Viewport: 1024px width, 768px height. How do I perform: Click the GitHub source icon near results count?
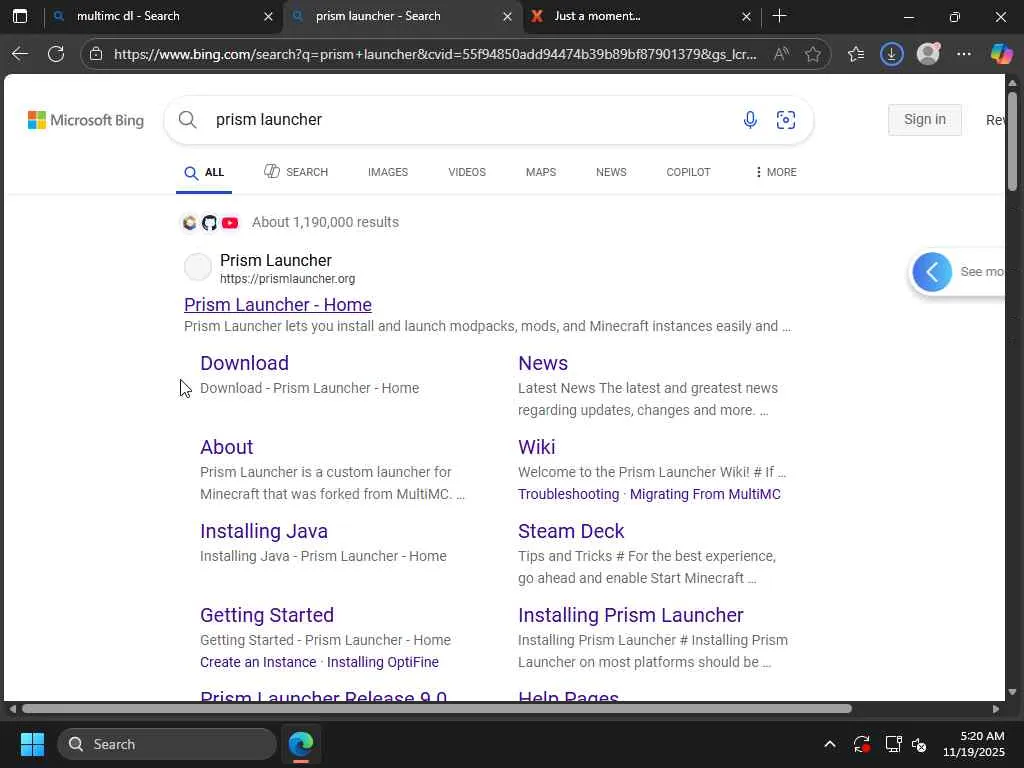pos(209,223)
